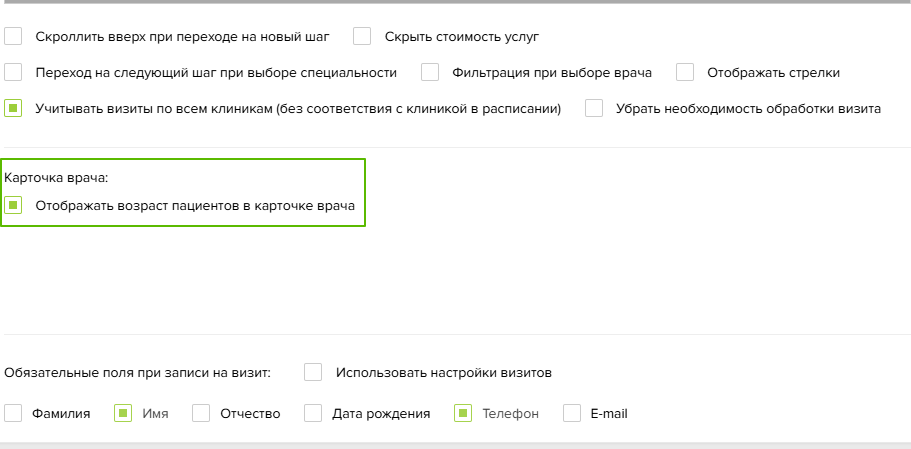The height and width of the screenshot is (449, 911).
Task: Enable "Использовать настройки визитов" checkbox
Action: coord(313,372)
